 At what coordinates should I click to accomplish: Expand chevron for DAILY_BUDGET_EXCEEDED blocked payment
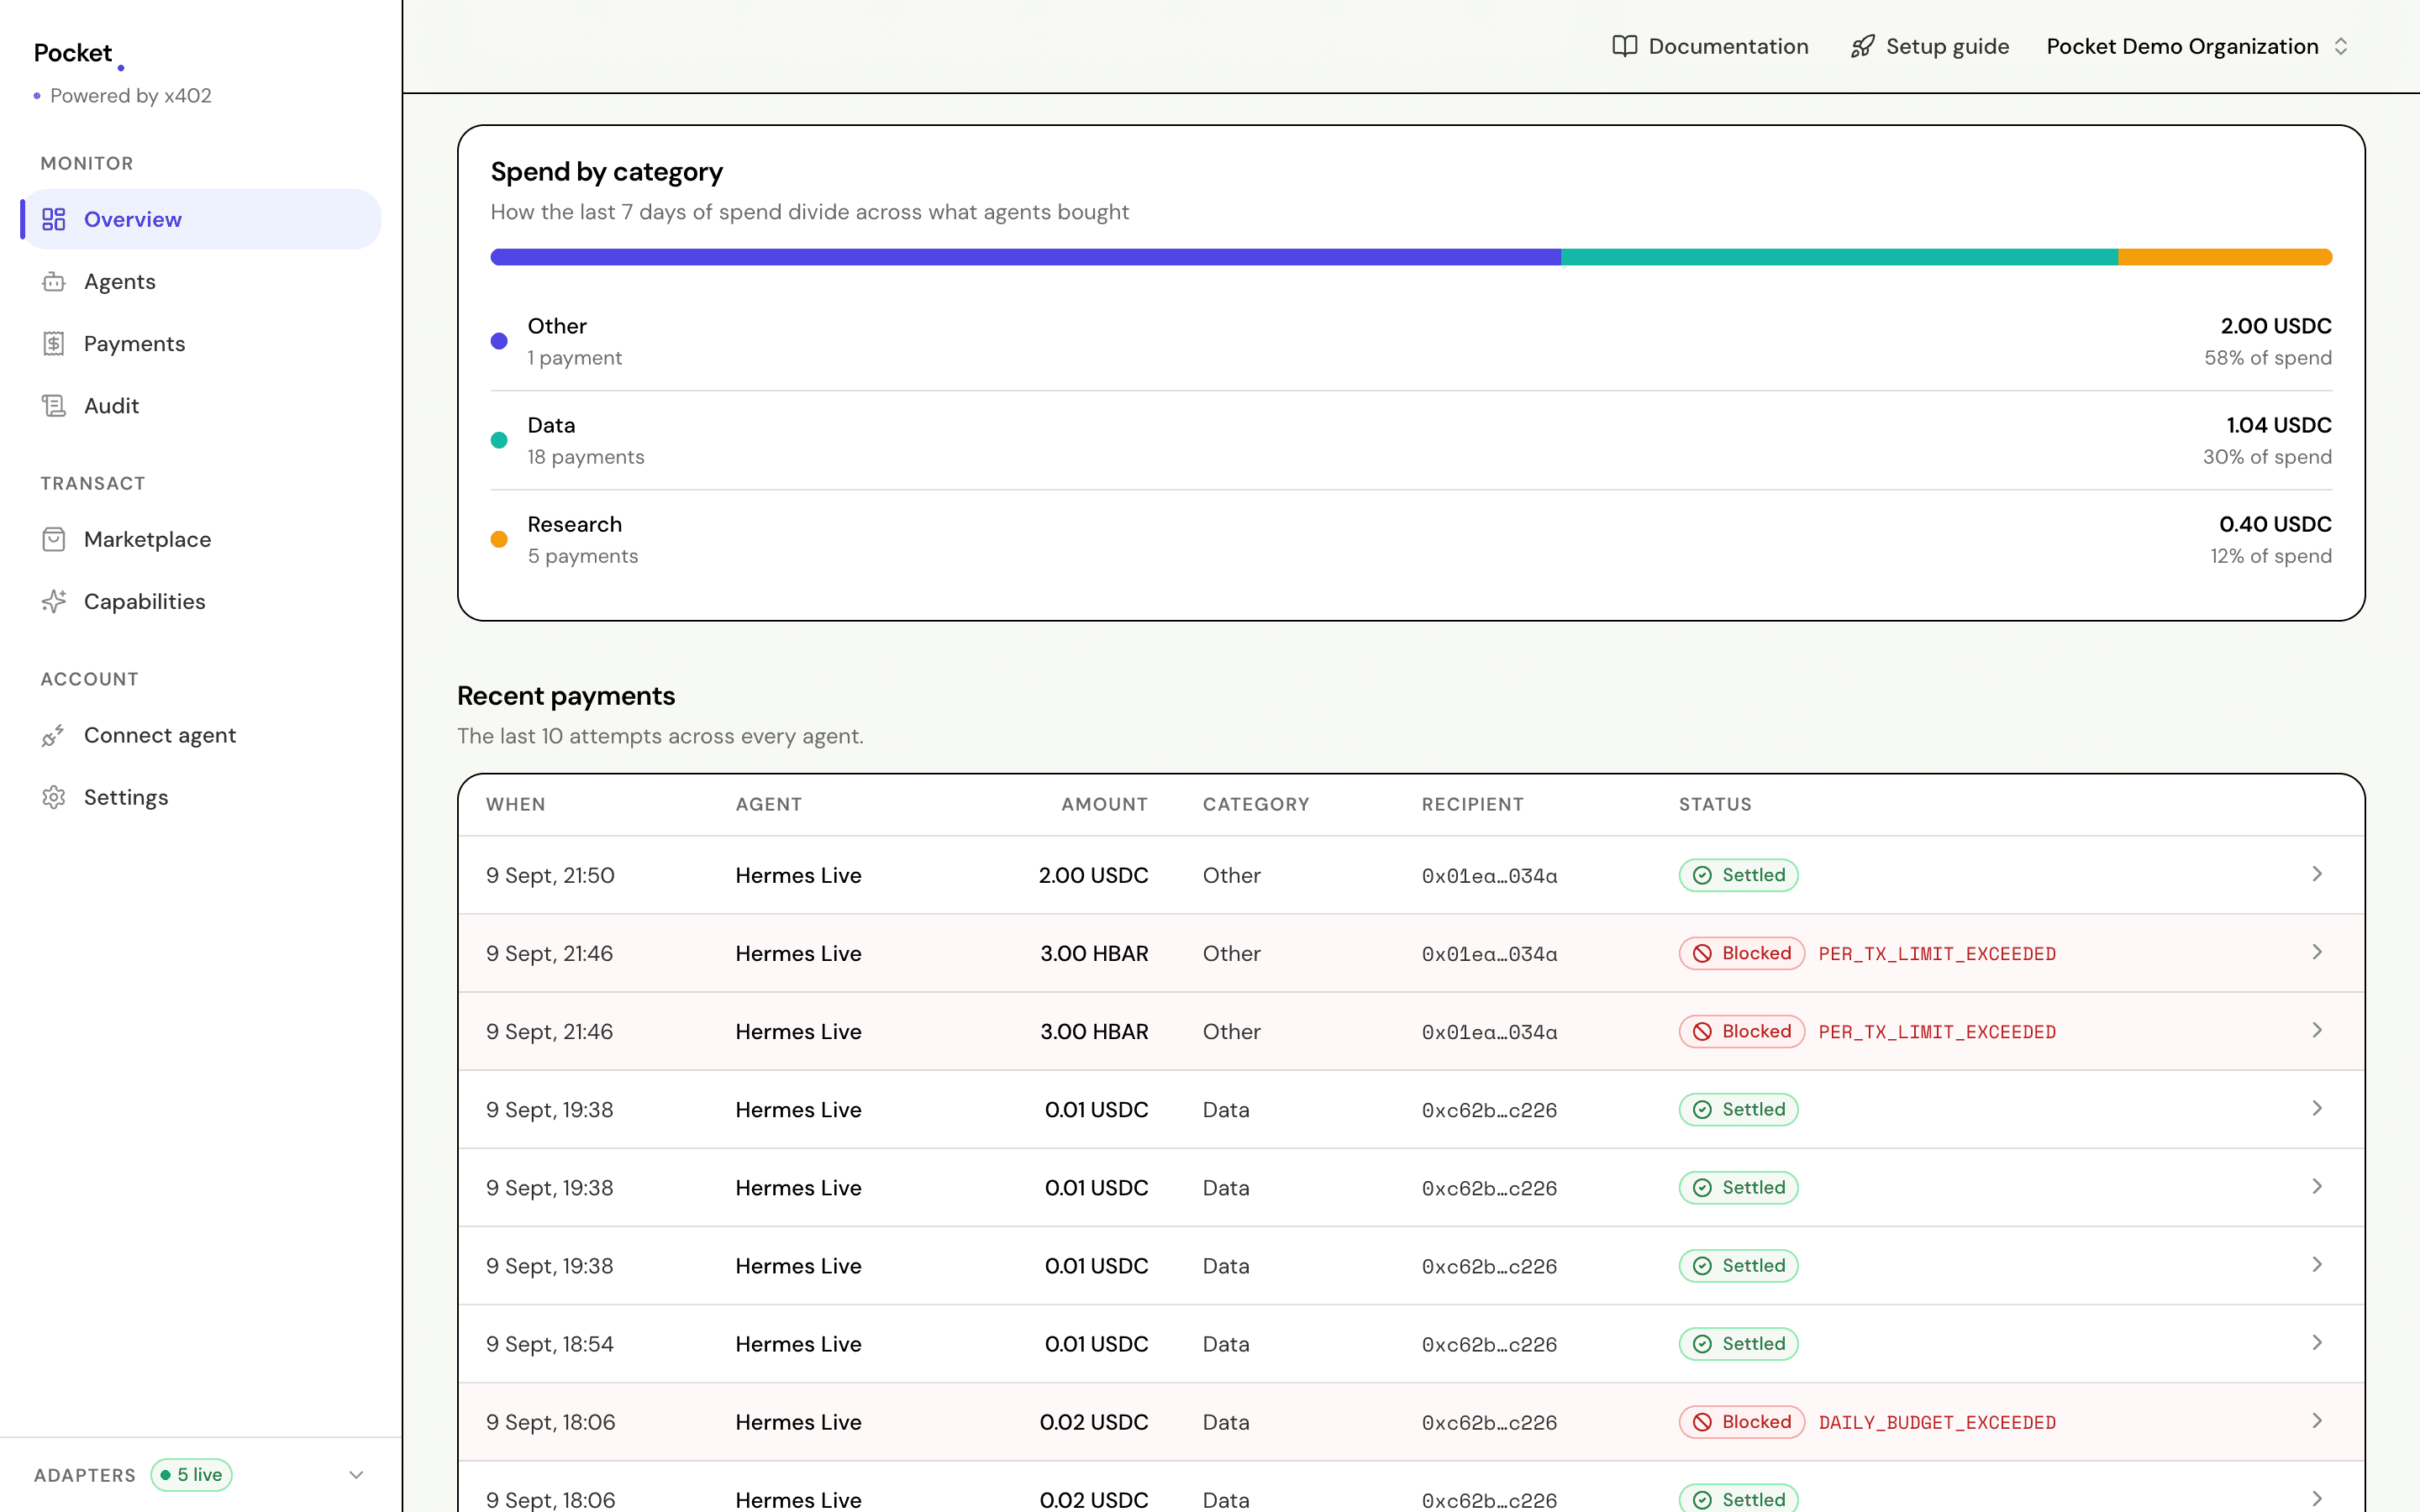click(2317, 1421)
